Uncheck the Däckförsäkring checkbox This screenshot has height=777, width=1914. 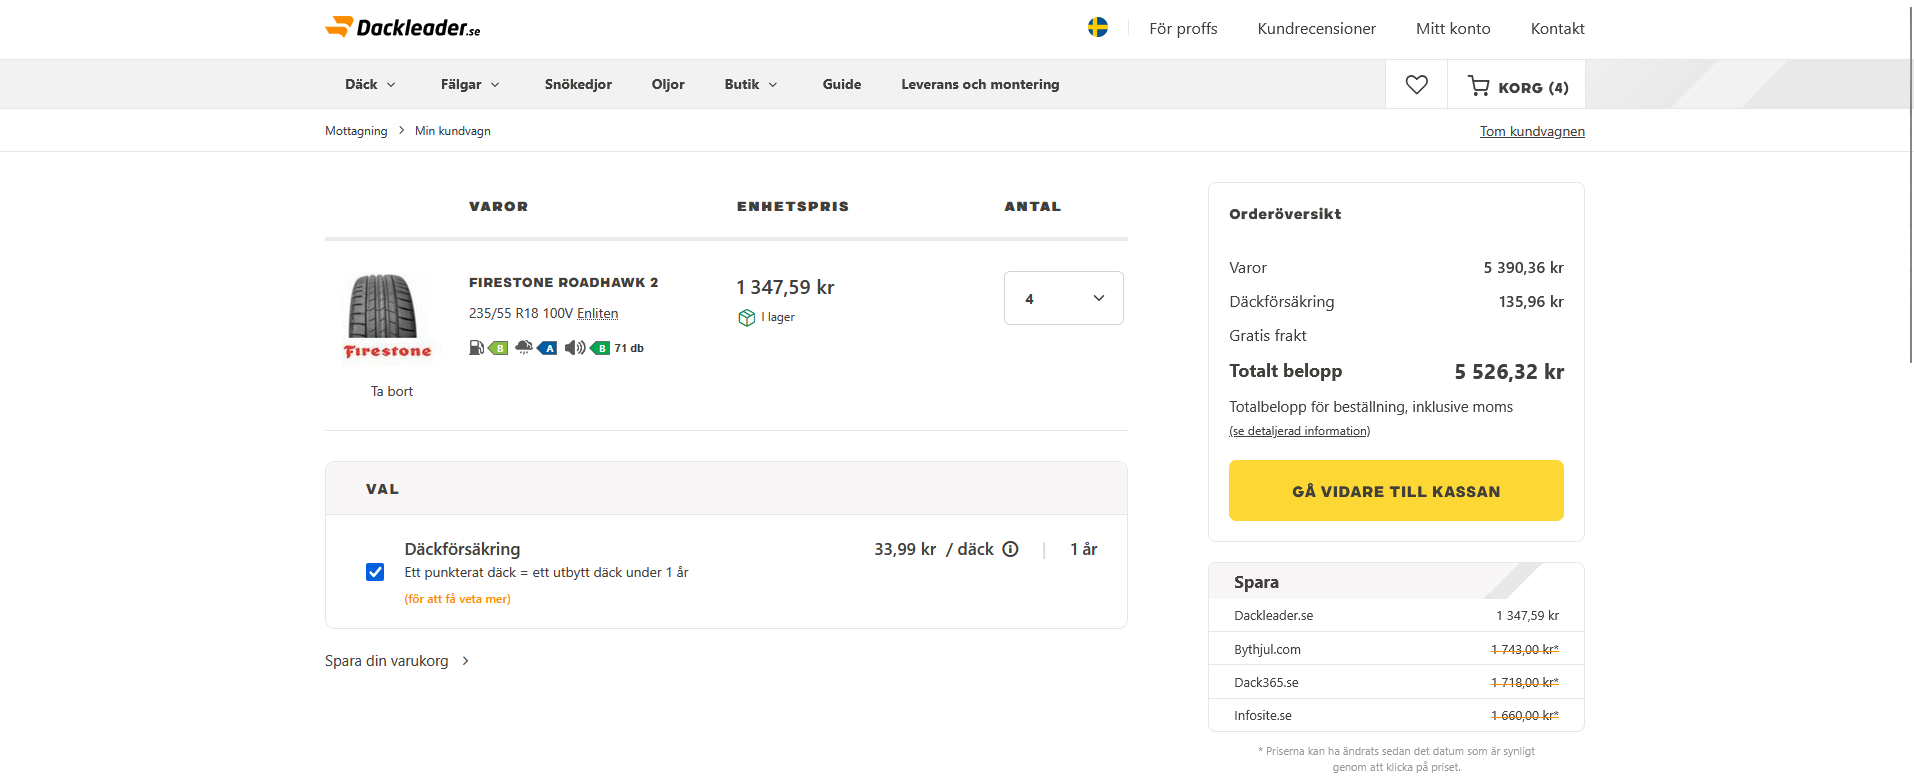(375, 572)
